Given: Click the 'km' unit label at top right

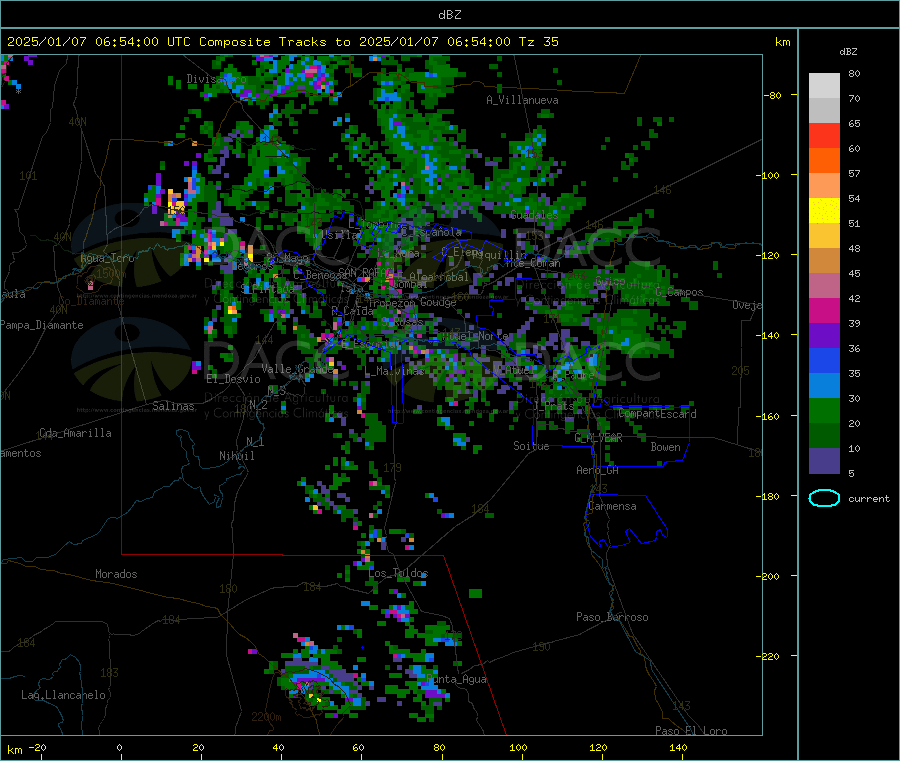Looking at the screenshot, I should [783, 42].
